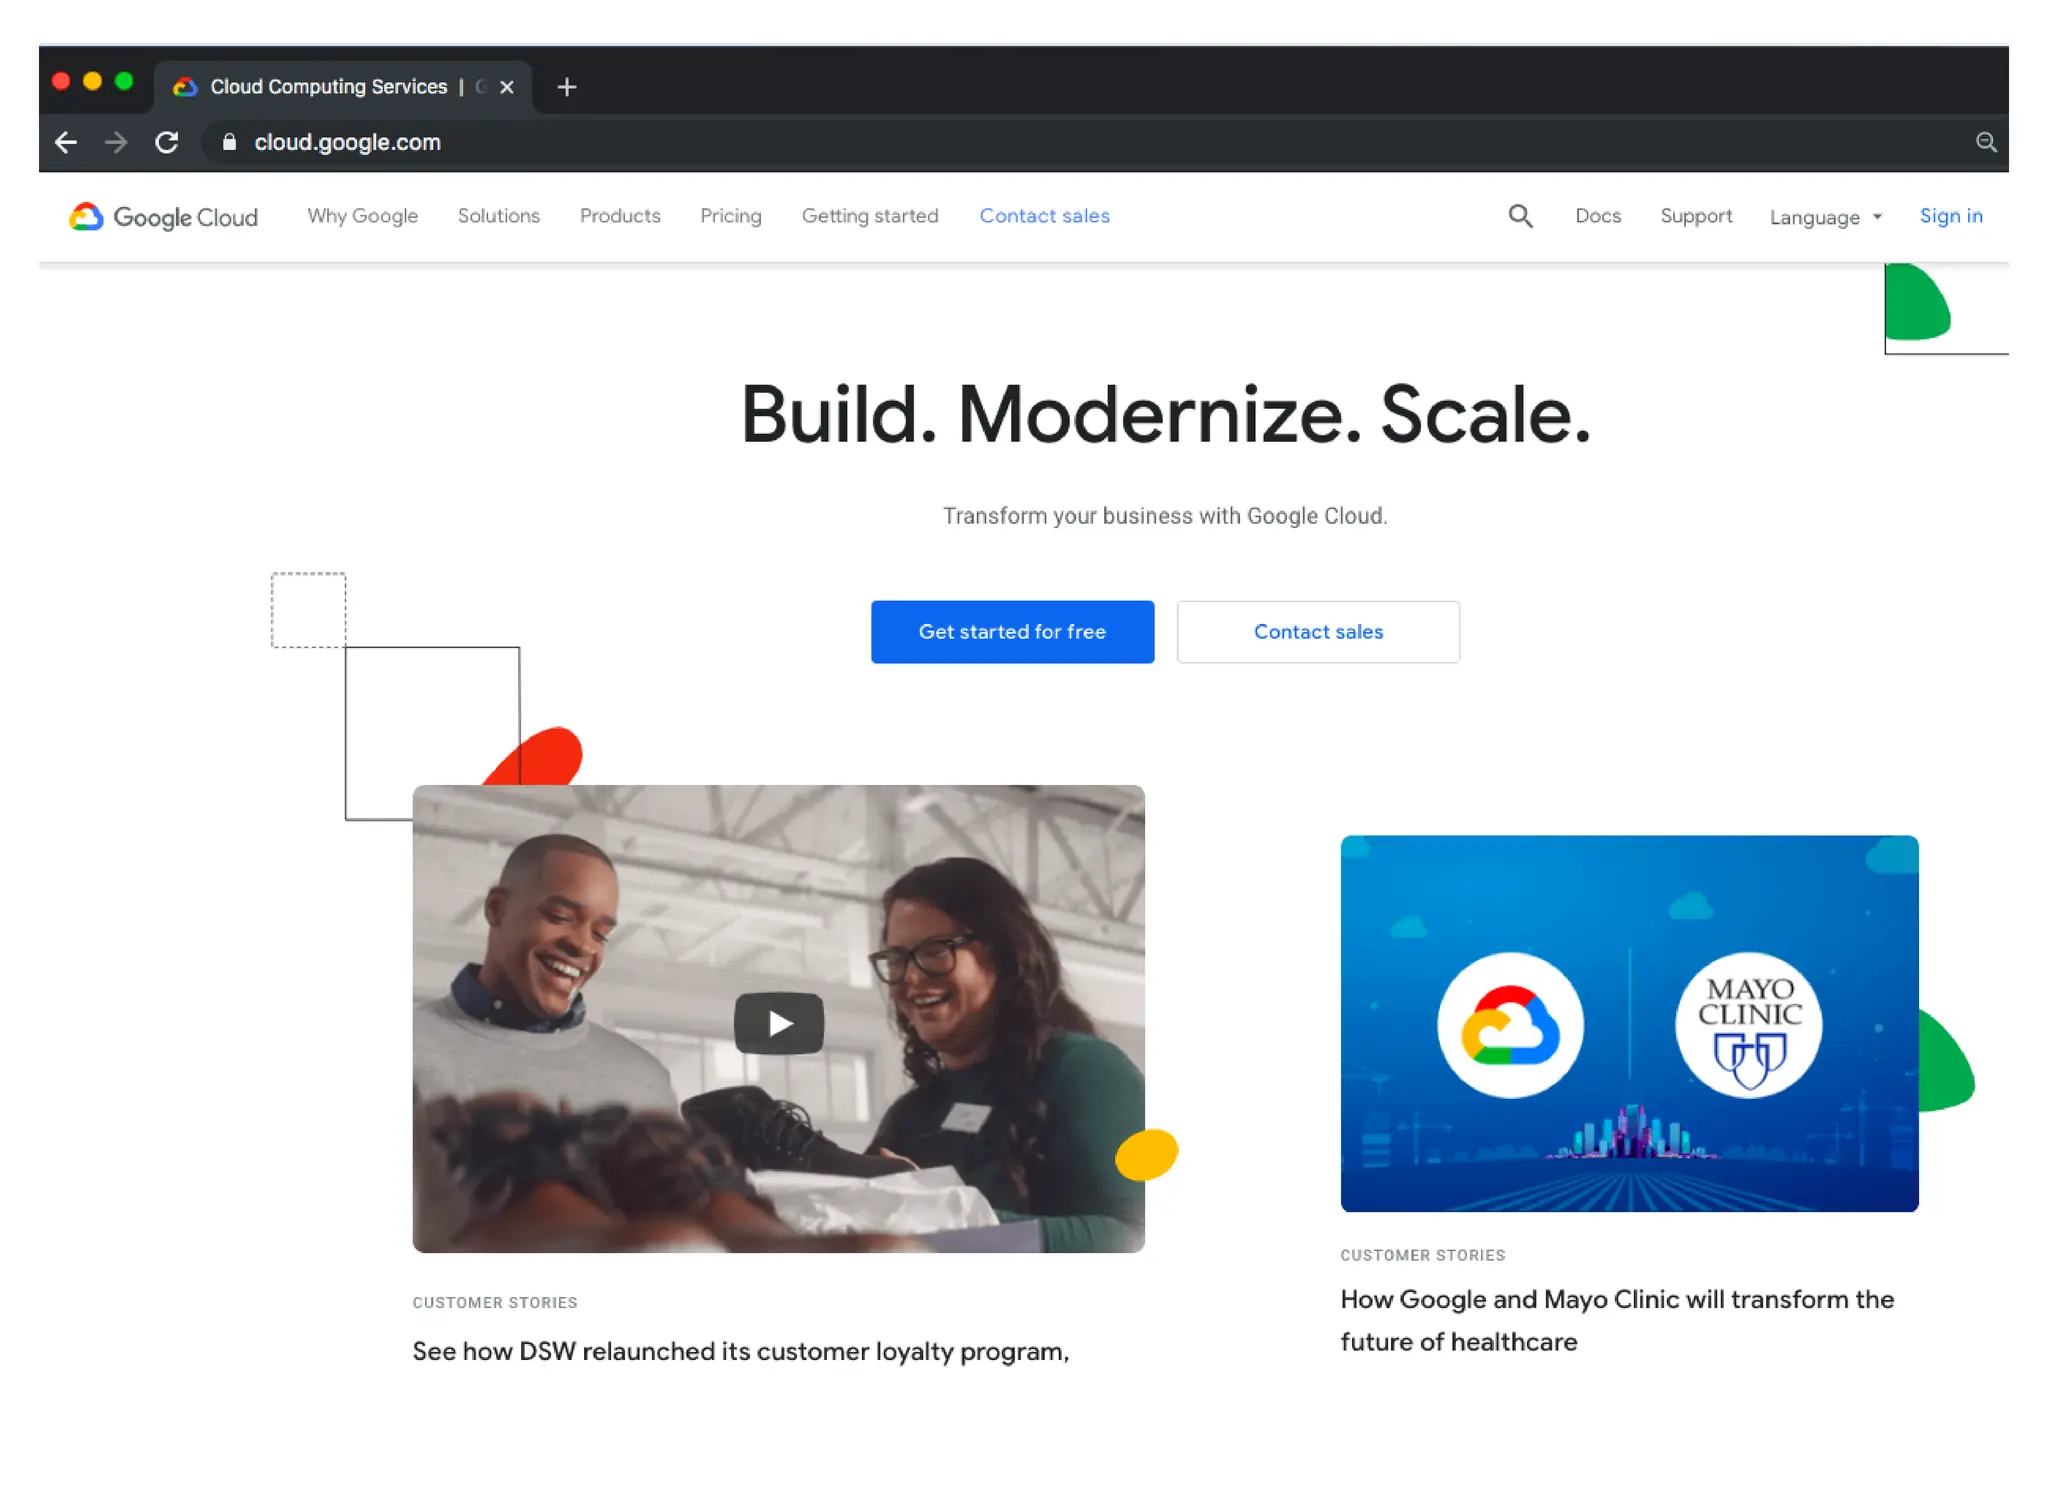
Task: Click the address bar zoom magnifier icon
Action: [x=1986, y=142]
